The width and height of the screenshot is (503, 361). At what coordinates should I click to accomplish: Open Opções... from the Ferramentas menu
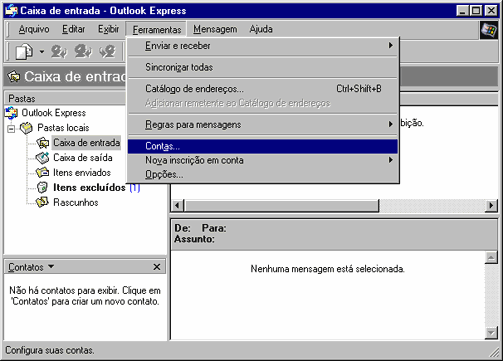pos(263,174)
